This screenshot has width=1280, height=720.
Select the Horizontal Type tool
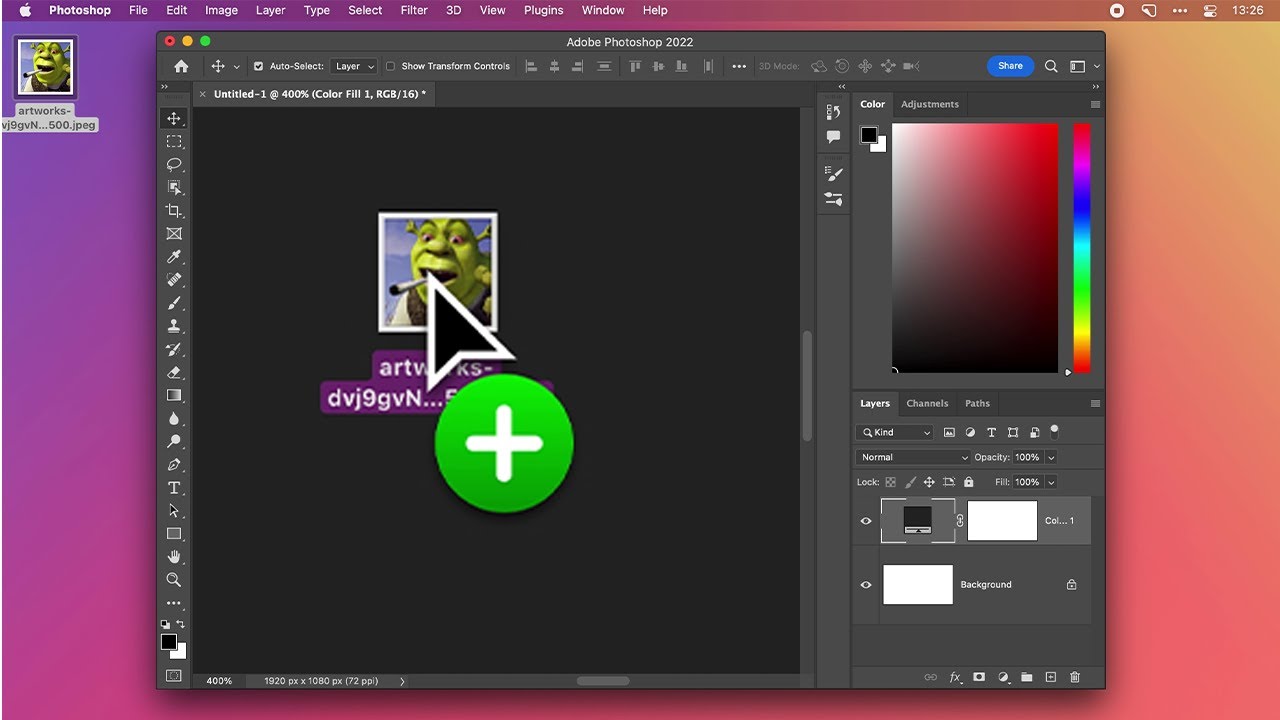(174, 487)
